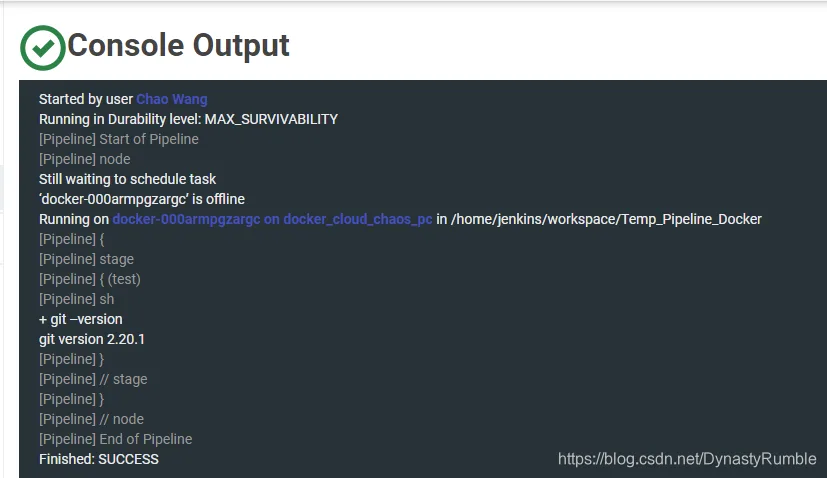Viewport: 827px width, 478px height.
Task: Click the git version 2.20.1 output line
Action: [92, 339]
